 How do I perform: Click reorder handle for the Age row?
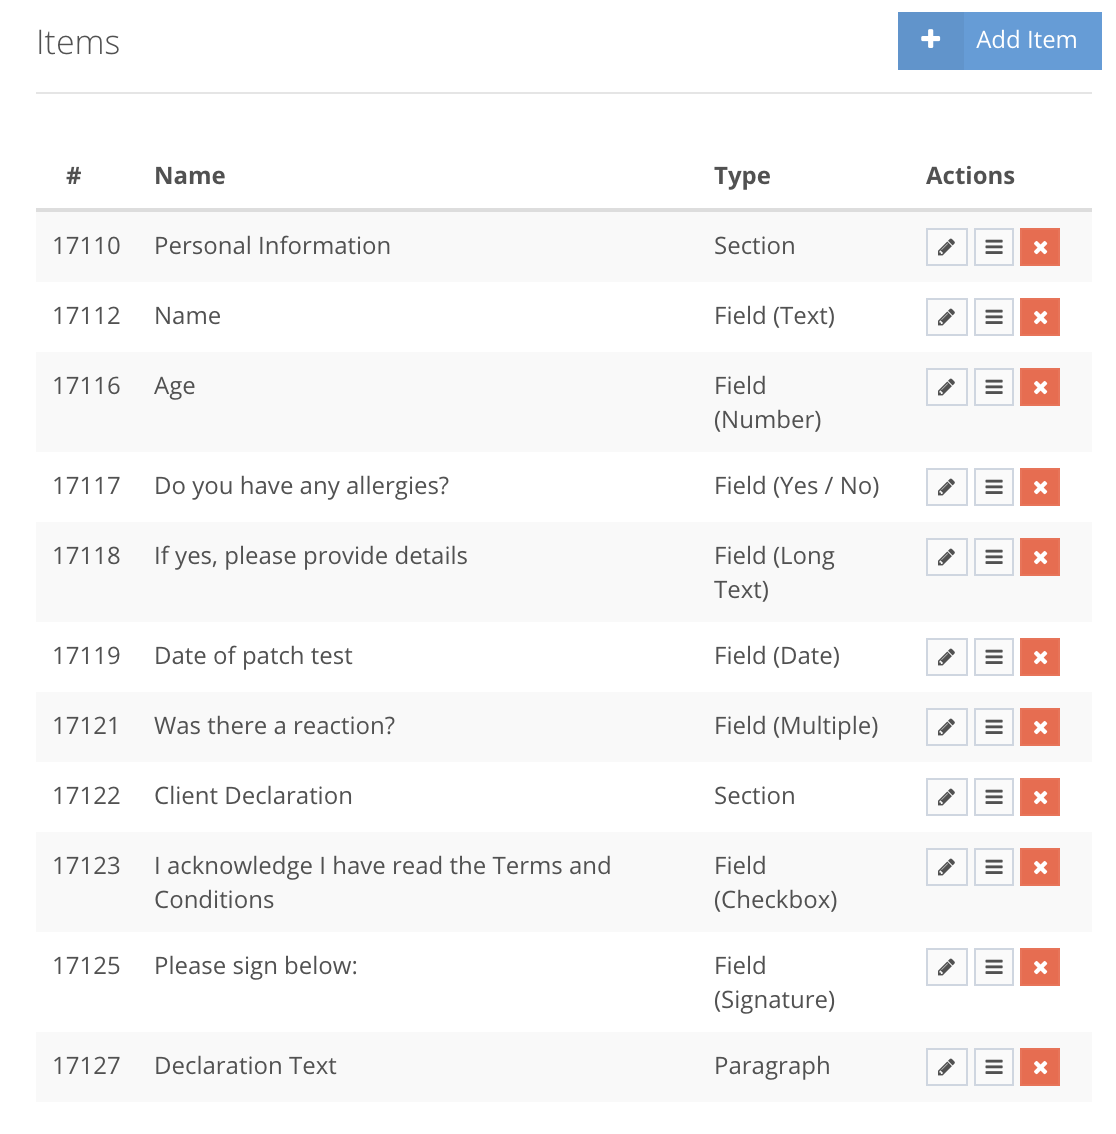993,387
